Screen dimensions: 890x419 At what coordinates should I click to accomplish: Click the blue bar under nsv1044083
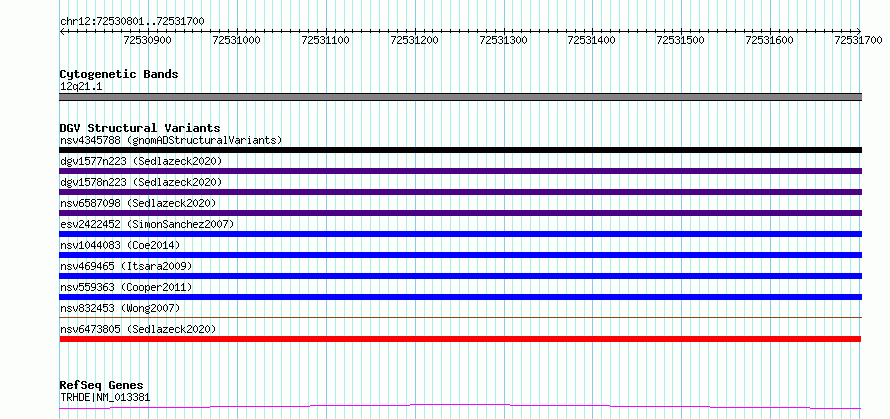pyautogui.click(x=460, y=255)
